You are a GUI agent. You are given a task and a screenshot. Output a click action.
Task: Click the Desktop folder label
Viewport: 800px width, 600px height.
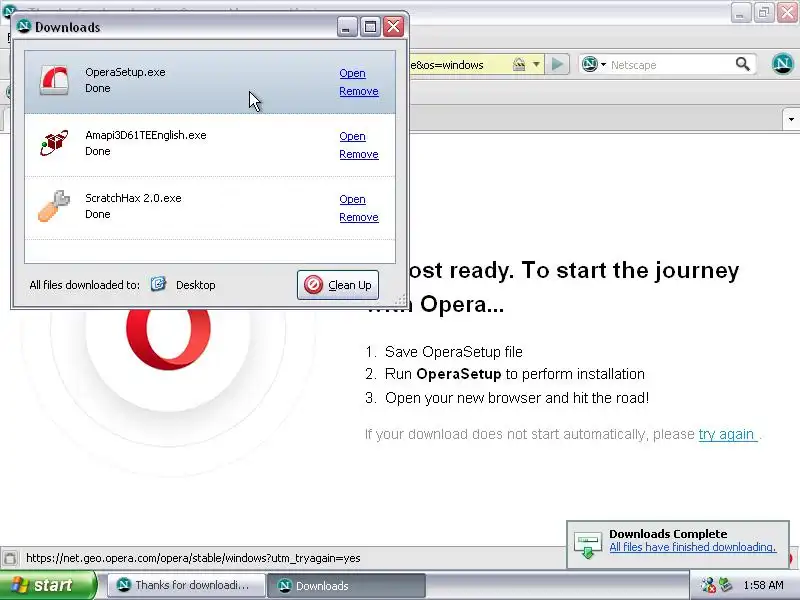(195, 285)
